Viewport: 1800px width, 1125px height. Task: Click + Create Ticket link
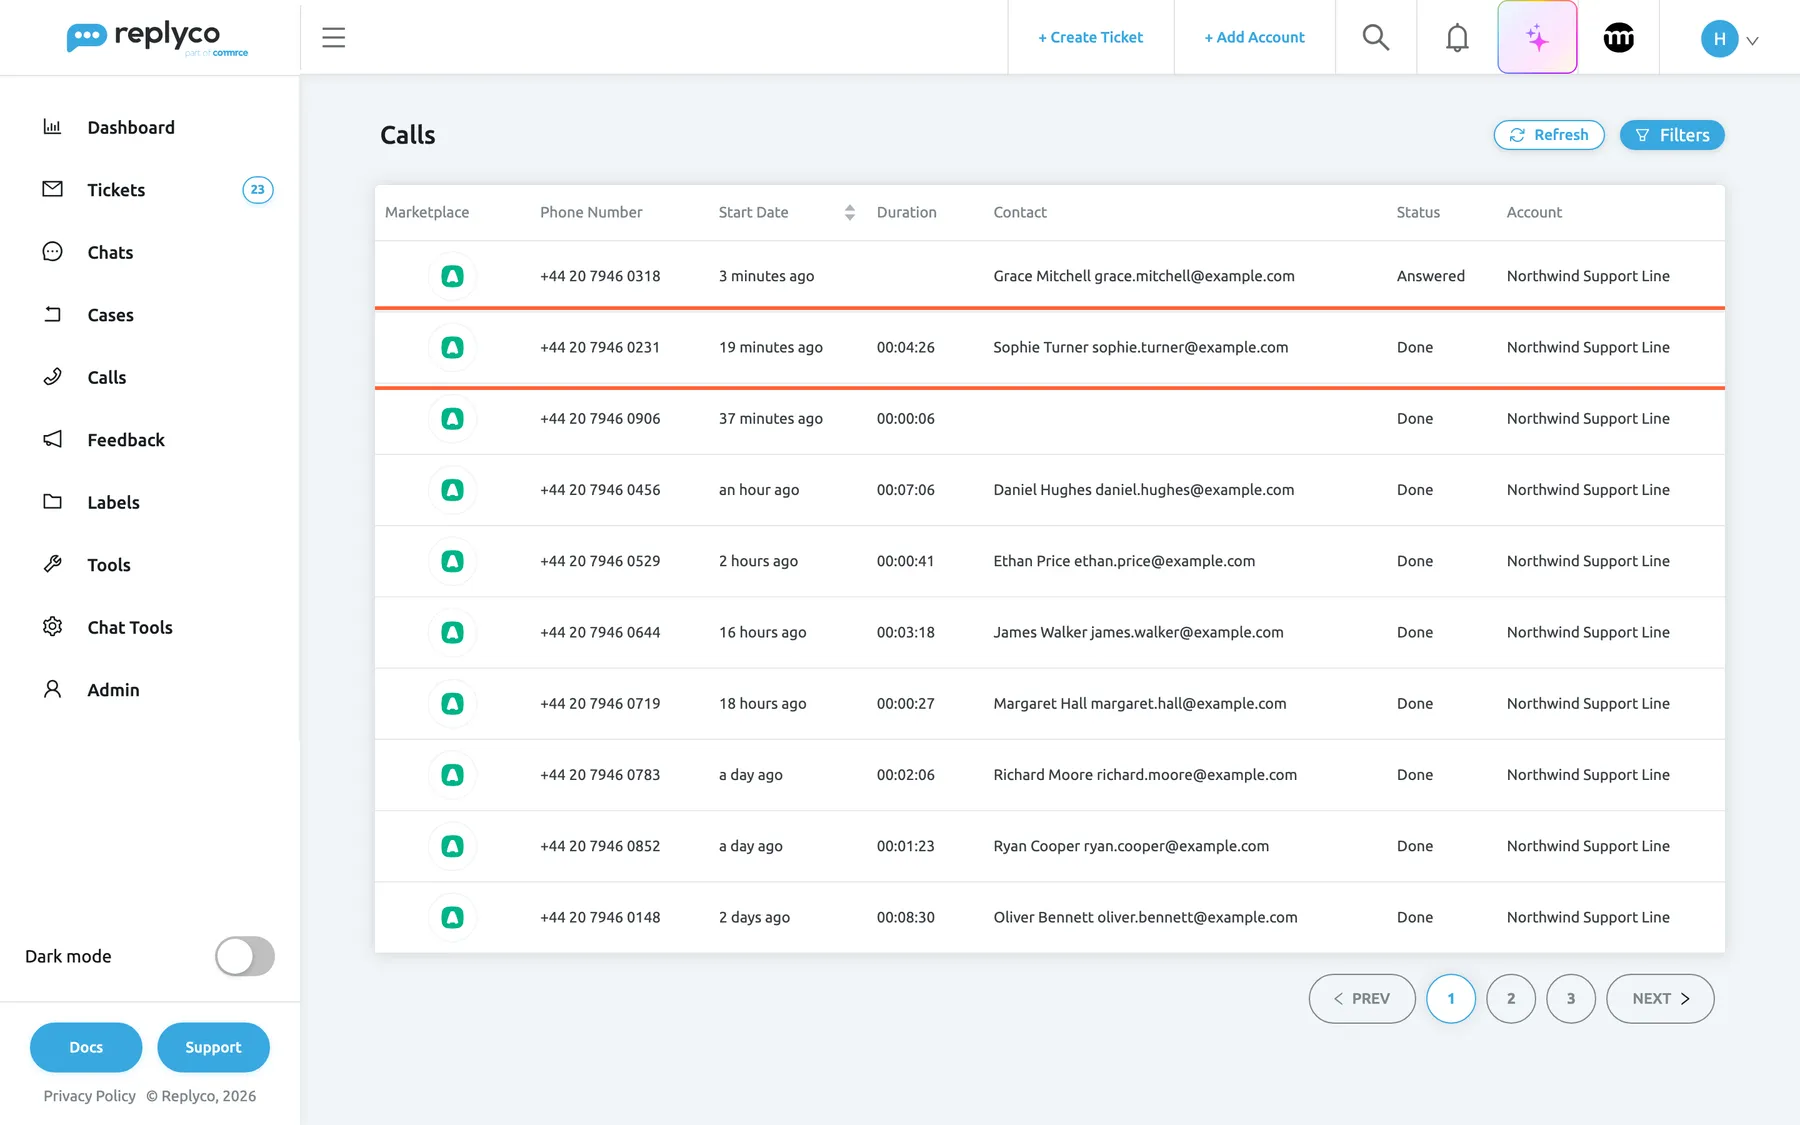point(1090,38)
